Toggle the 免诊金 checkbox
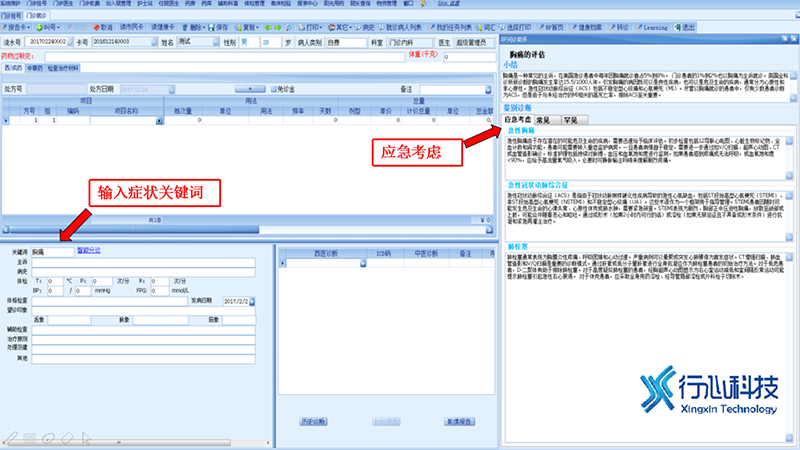800x450 pixels. (273, 89)
